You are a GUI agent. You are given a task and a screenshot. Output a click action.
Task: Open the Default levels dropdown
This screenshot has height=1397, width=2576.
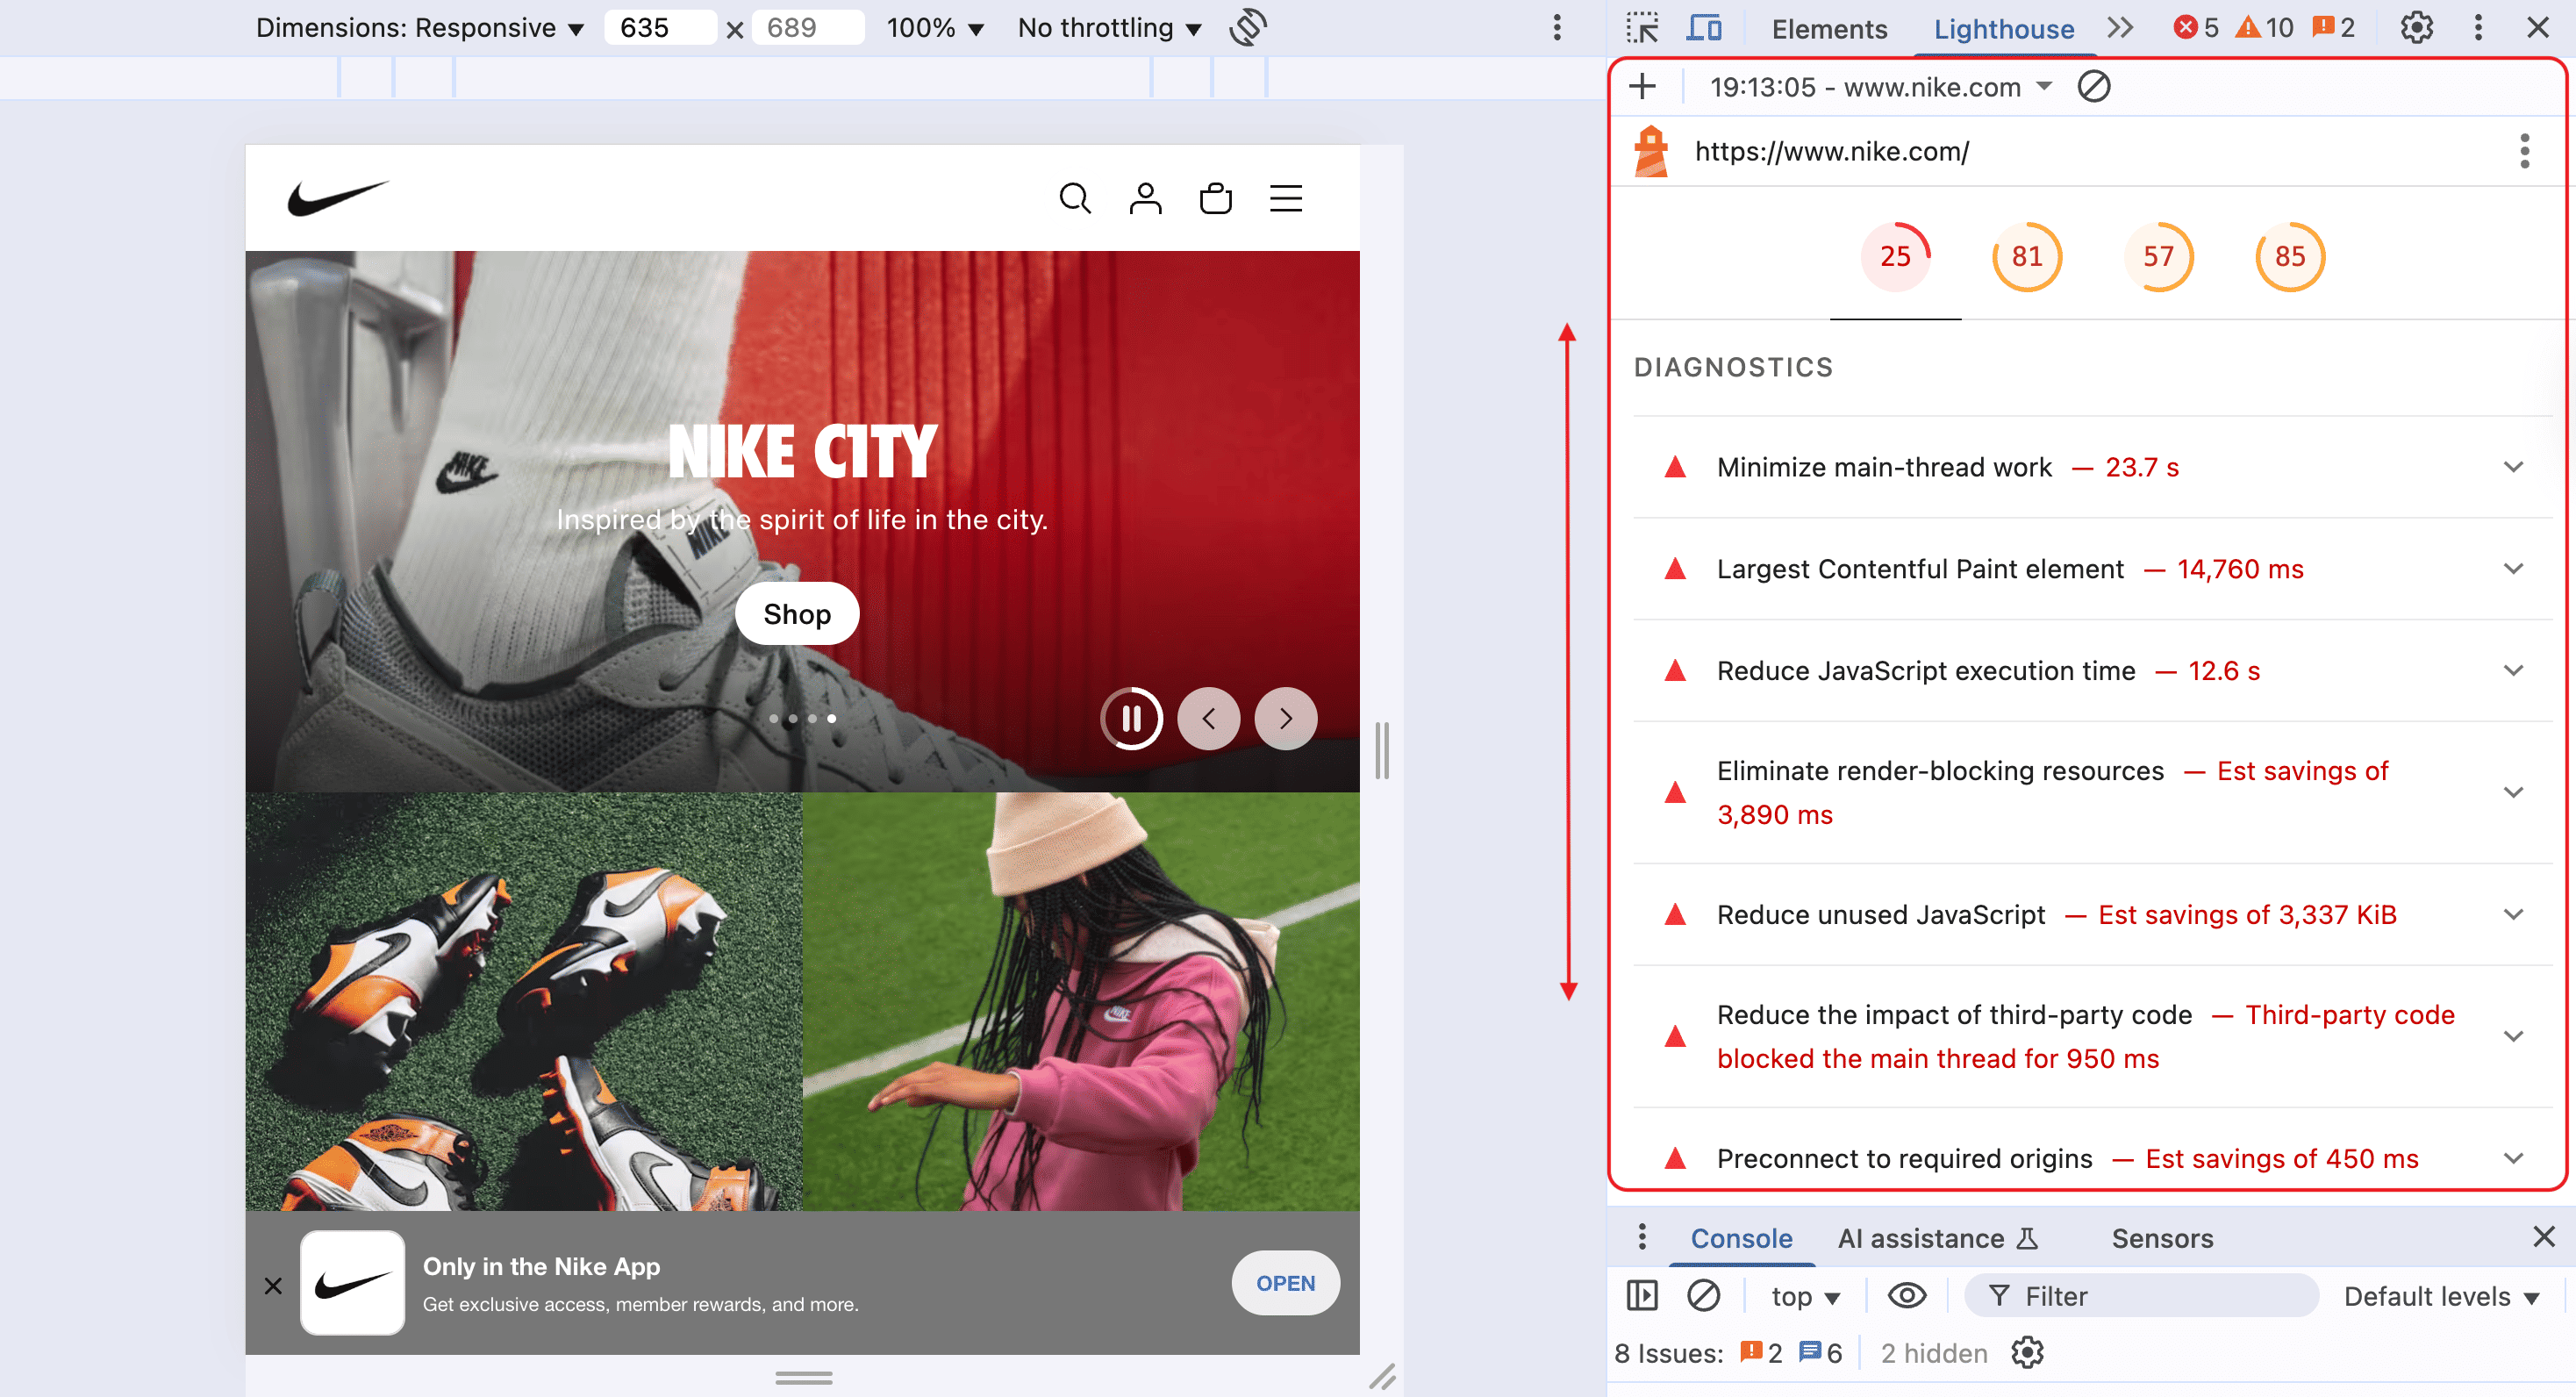(2441, 1296)
